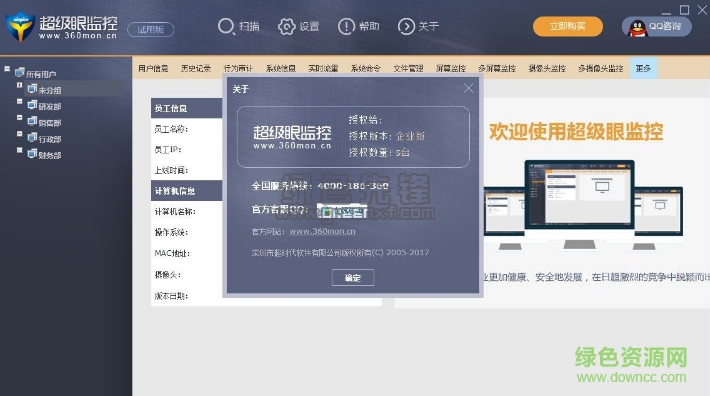Click the 官方客服QQ contact badge

[342, 211]
